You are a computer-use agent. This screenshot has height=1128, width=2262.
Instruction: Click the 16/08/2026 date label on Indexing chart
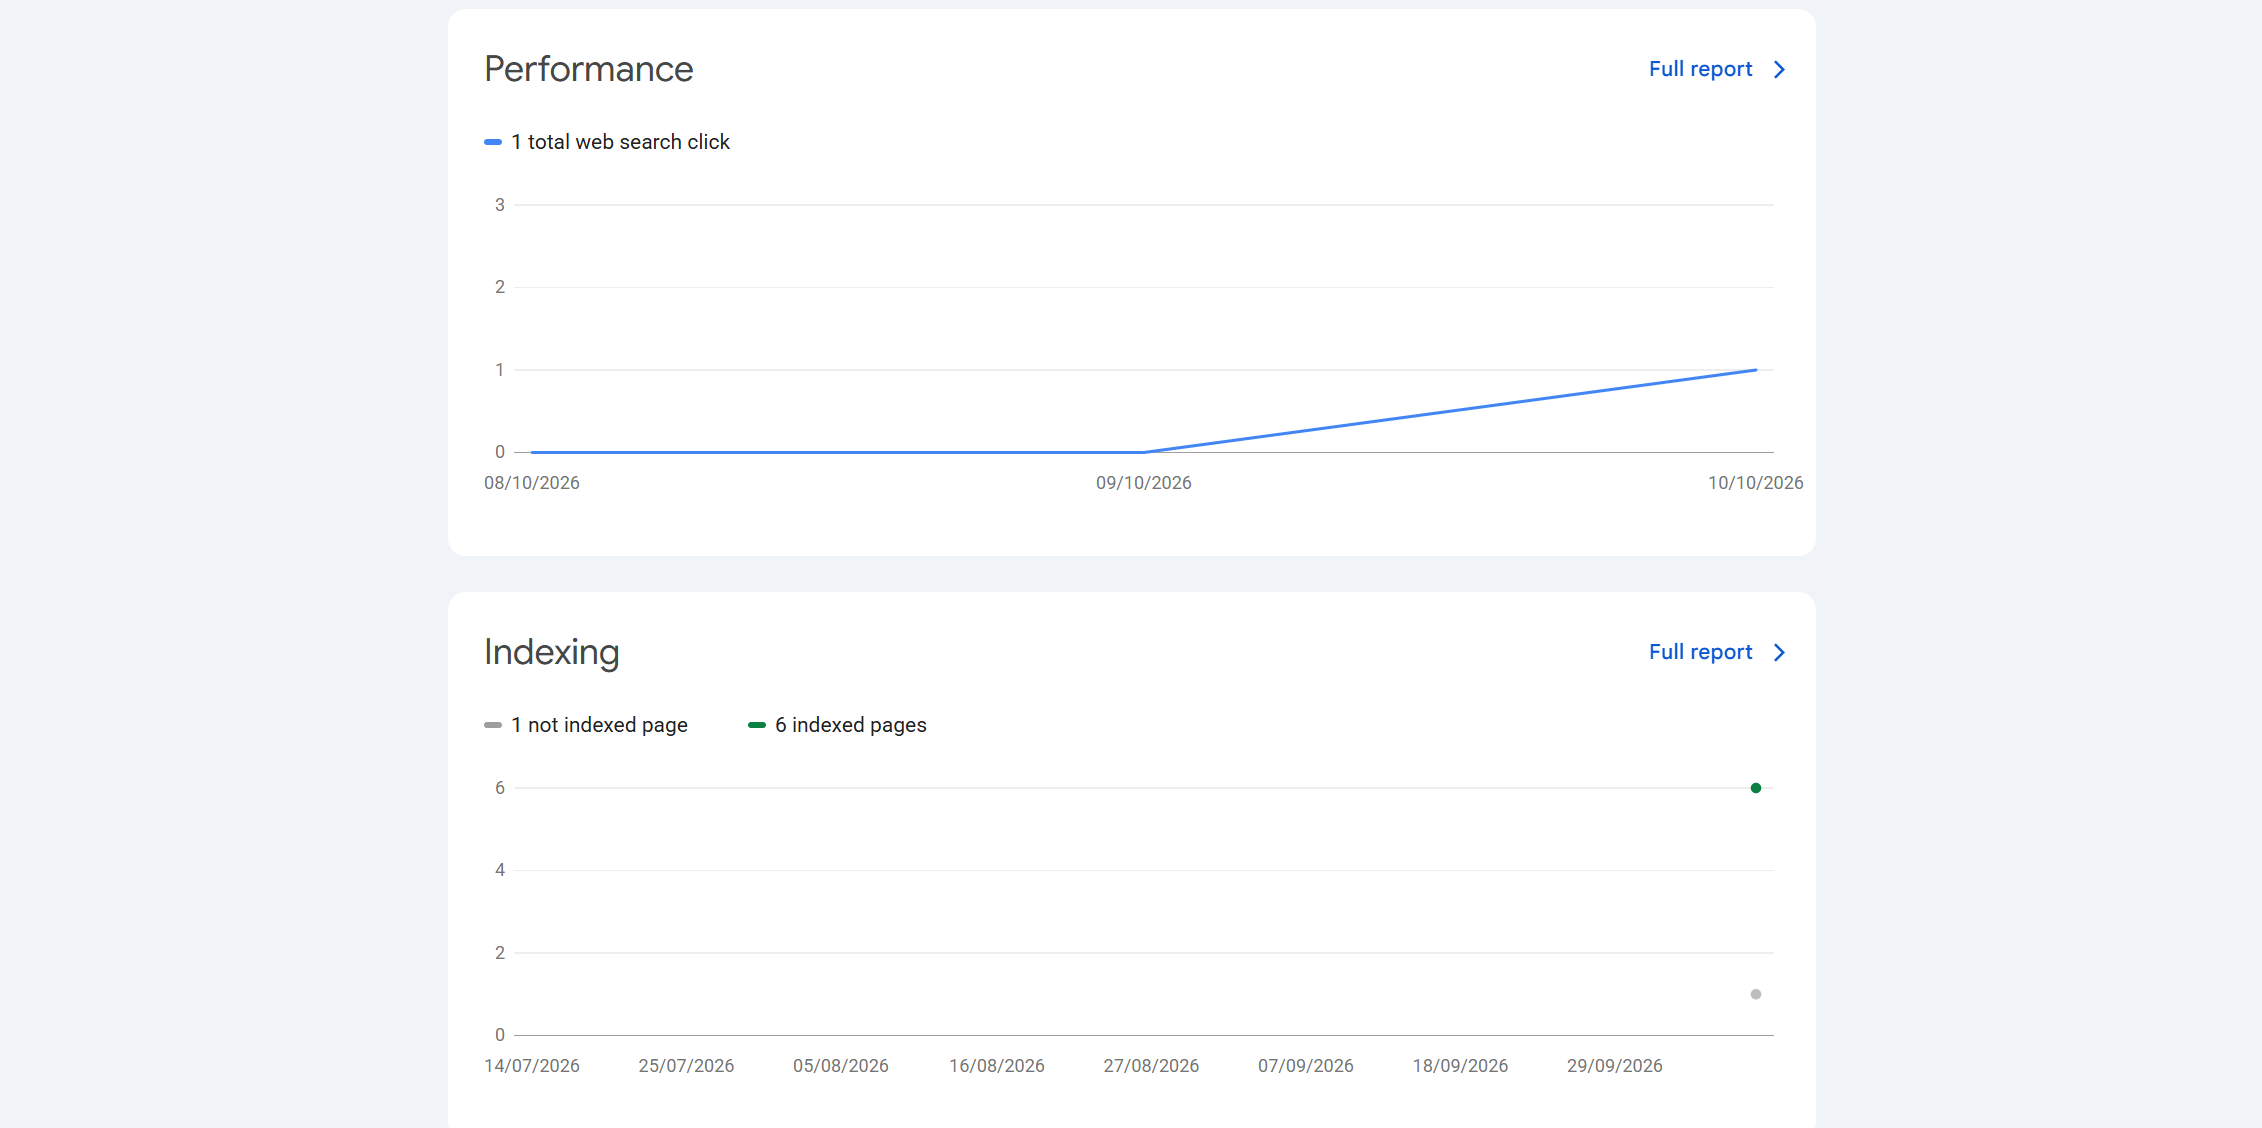point(997,1066)
